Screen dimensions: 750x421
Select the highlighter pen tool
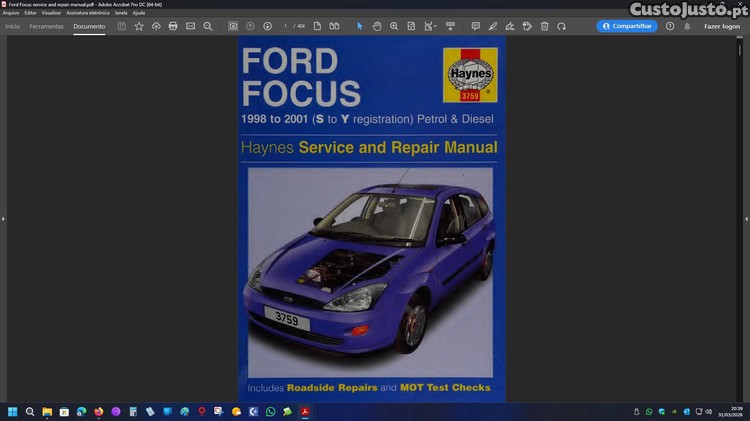tap(492, 26)
